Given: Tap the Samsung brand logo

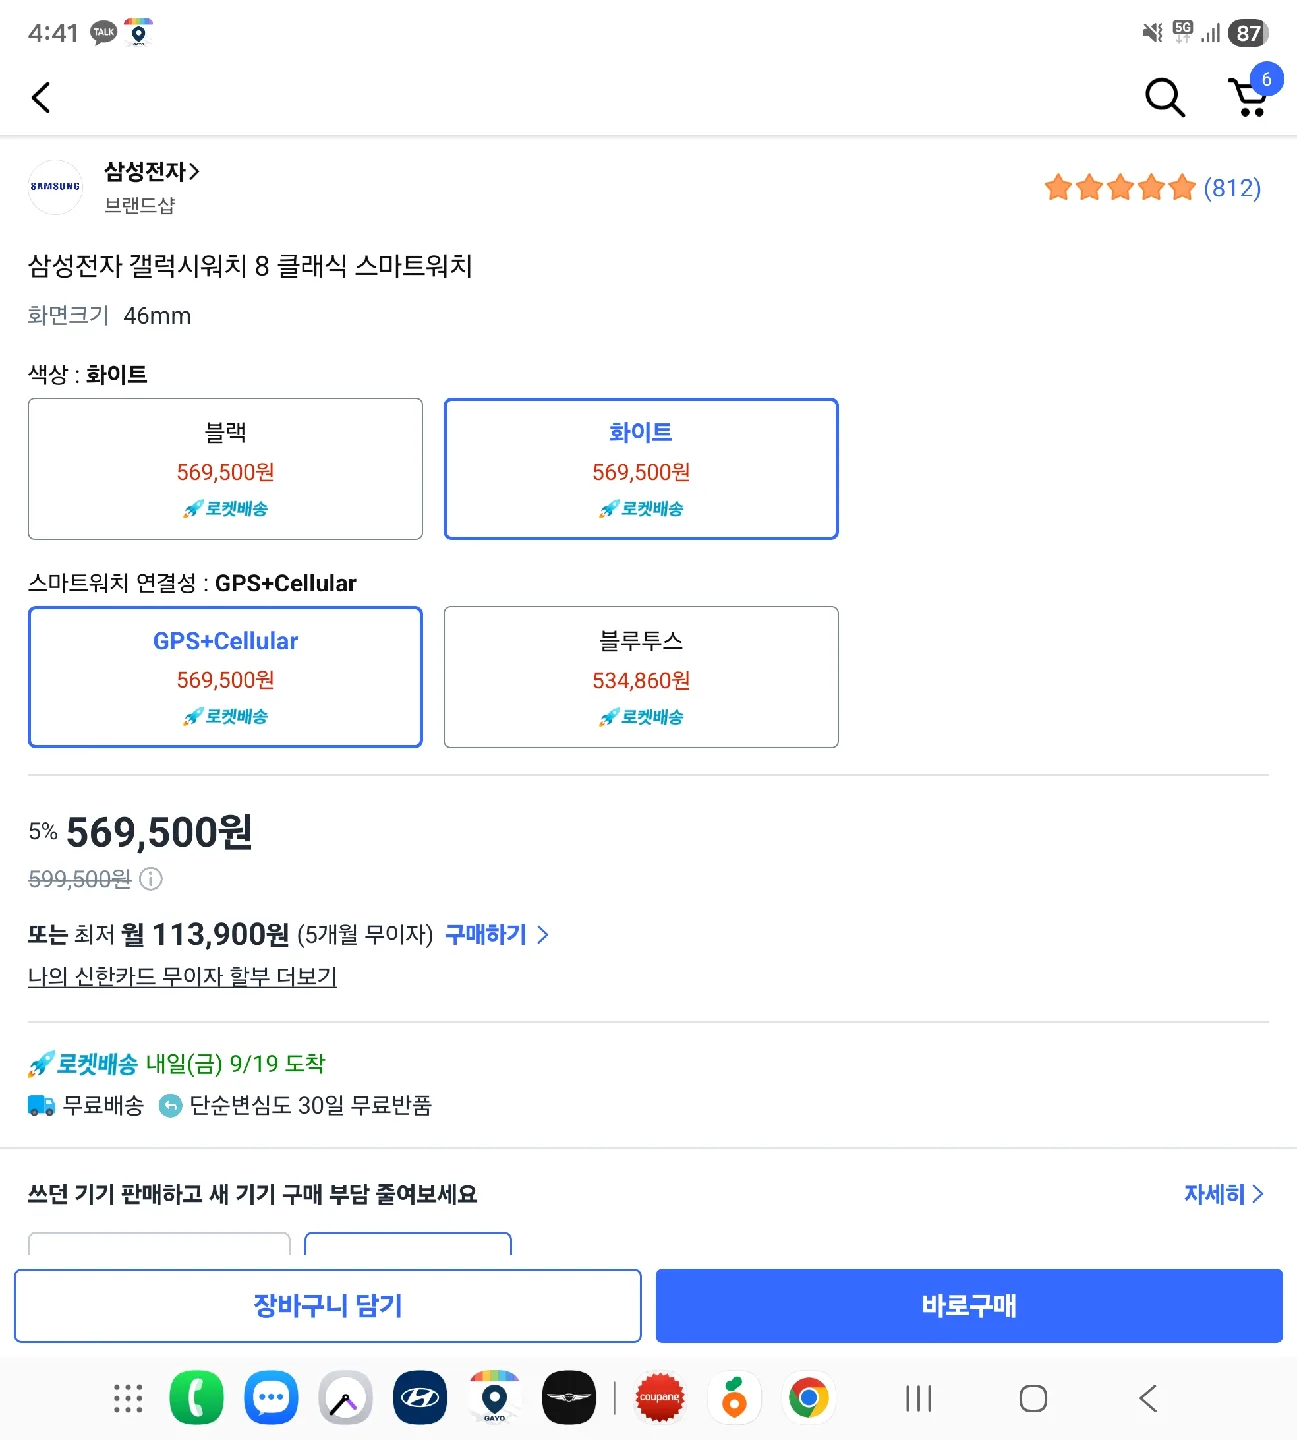Looking at the screenshot, I should (55, 187).
